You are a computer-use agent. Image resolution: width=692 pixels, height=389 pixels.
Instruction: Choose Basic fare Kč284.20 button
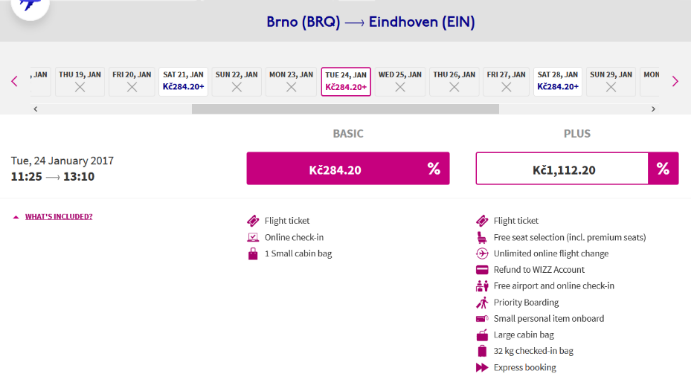point(348,169)
